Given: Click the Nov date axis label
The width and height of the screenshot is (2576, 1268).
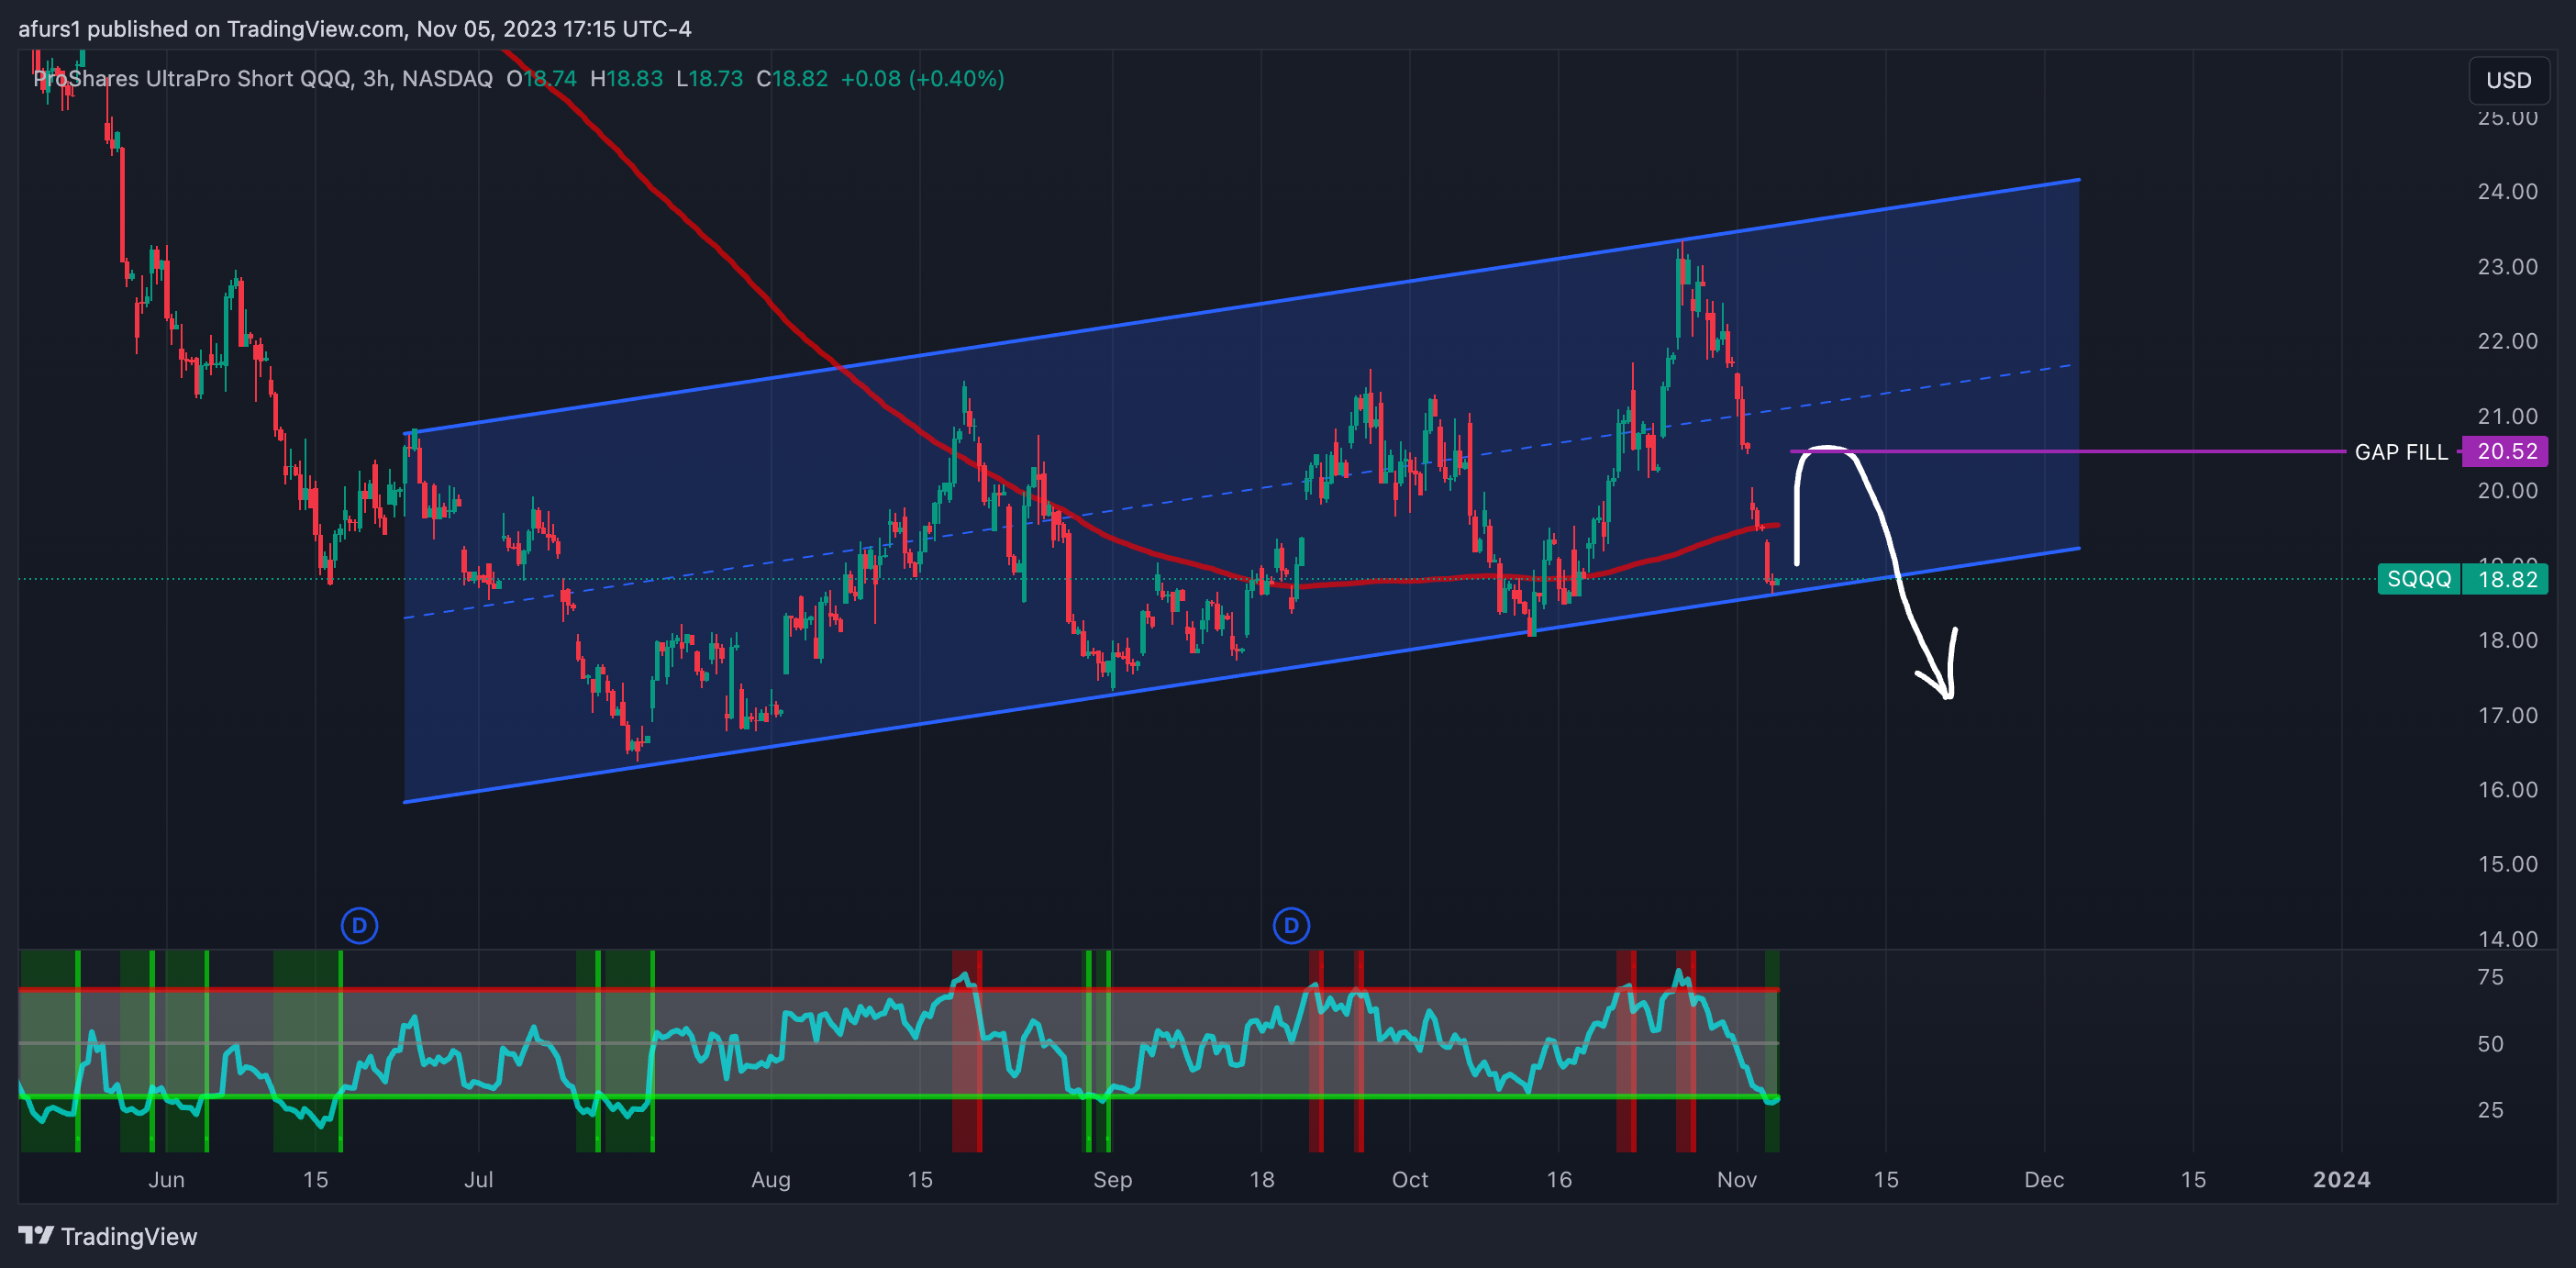Looking at the screenshot, I should click(x=1737, y=1180).
